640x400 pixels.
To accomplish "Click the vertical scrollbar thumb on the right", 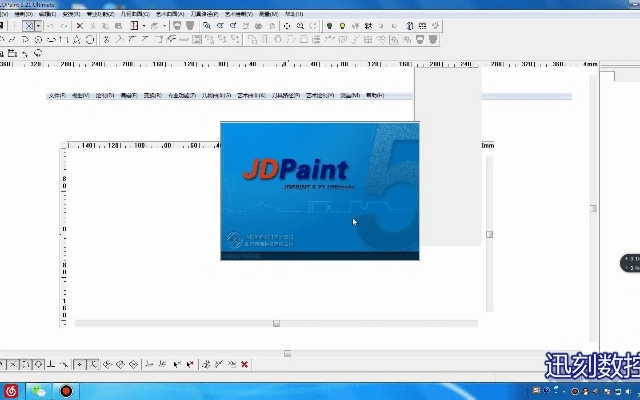I will [x=489, y=234].
